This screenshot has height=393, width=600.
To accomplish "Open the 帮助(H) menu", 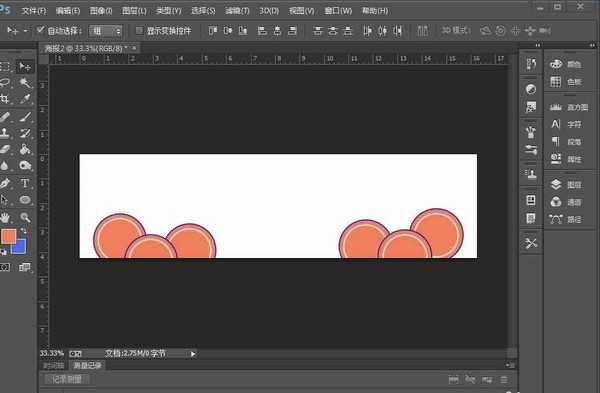I will 375,11.
